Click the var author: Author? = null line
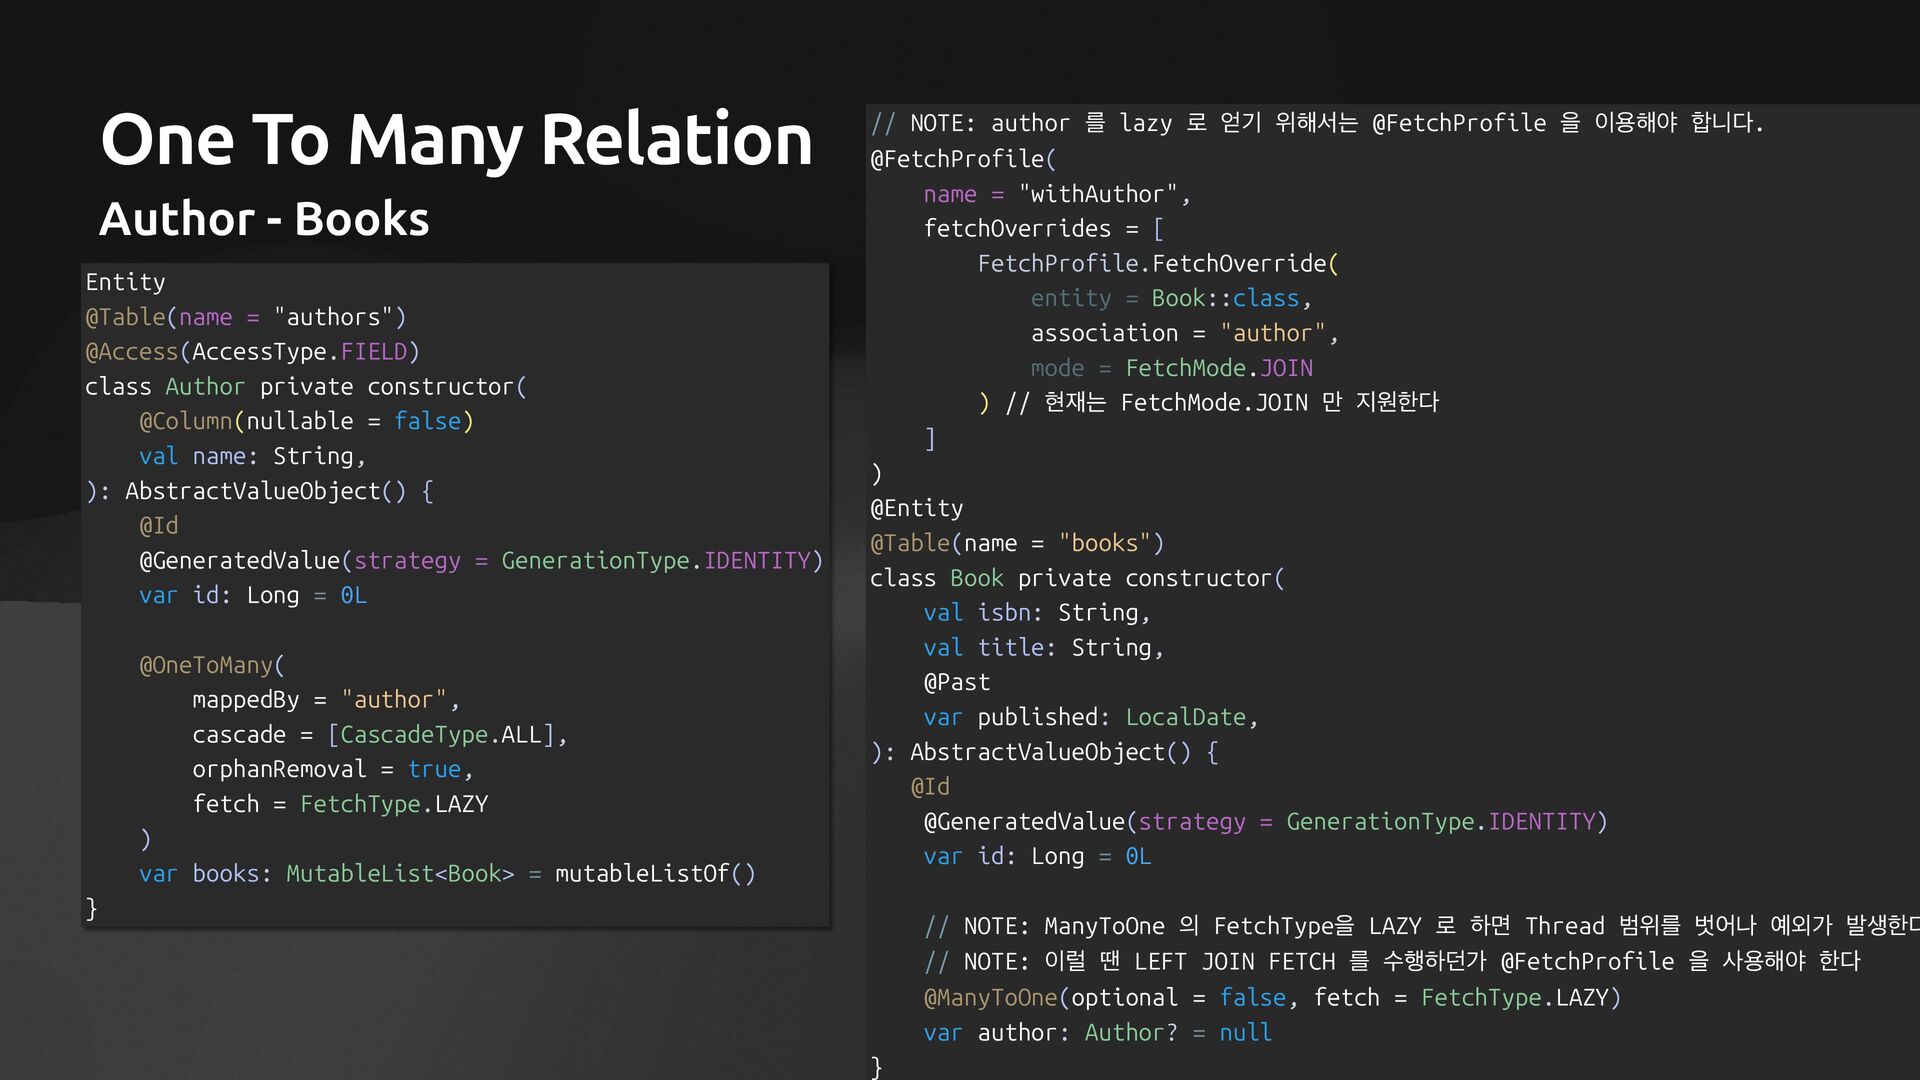 point(1097,1032)
